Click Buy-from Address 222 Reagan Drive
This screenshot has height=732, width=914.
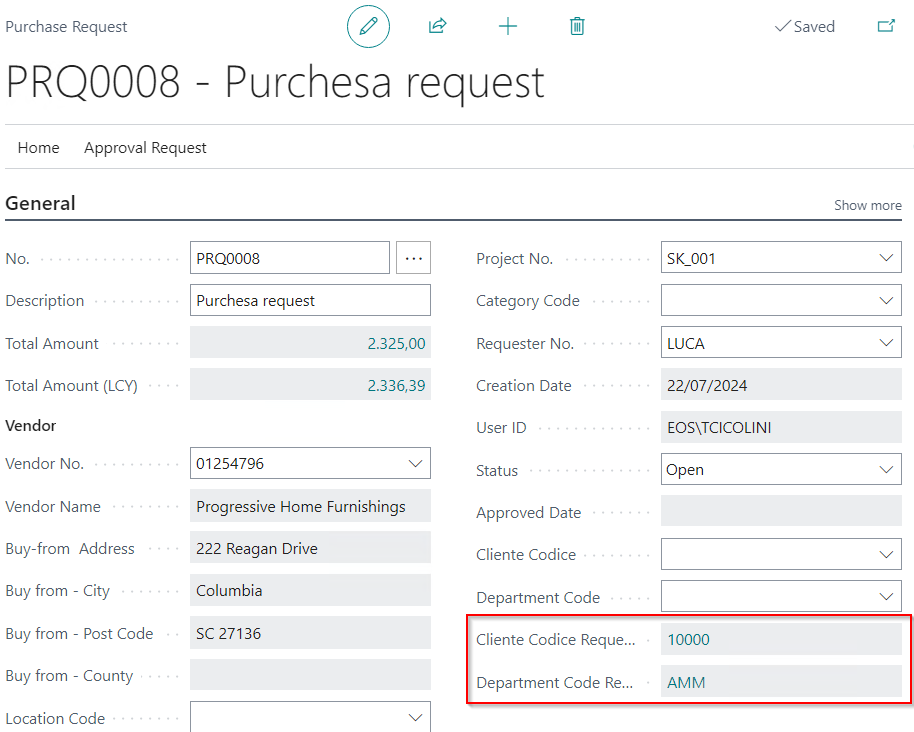pos(310,548)
